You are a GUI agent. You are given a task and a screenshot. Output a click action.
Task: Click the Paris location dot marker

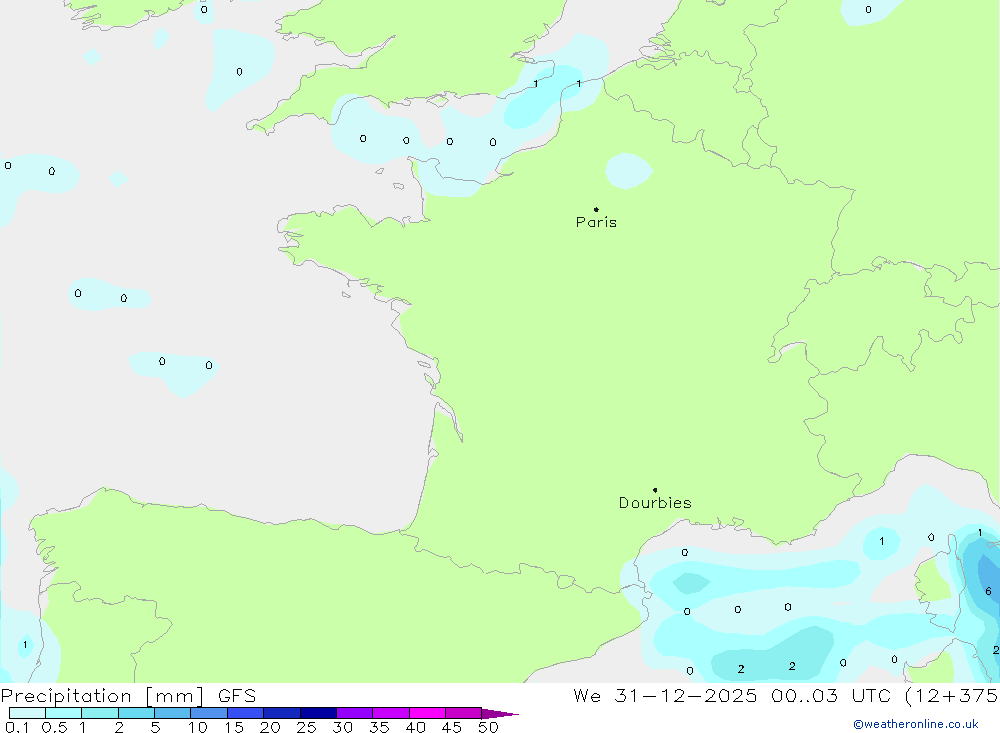[596, 209]
